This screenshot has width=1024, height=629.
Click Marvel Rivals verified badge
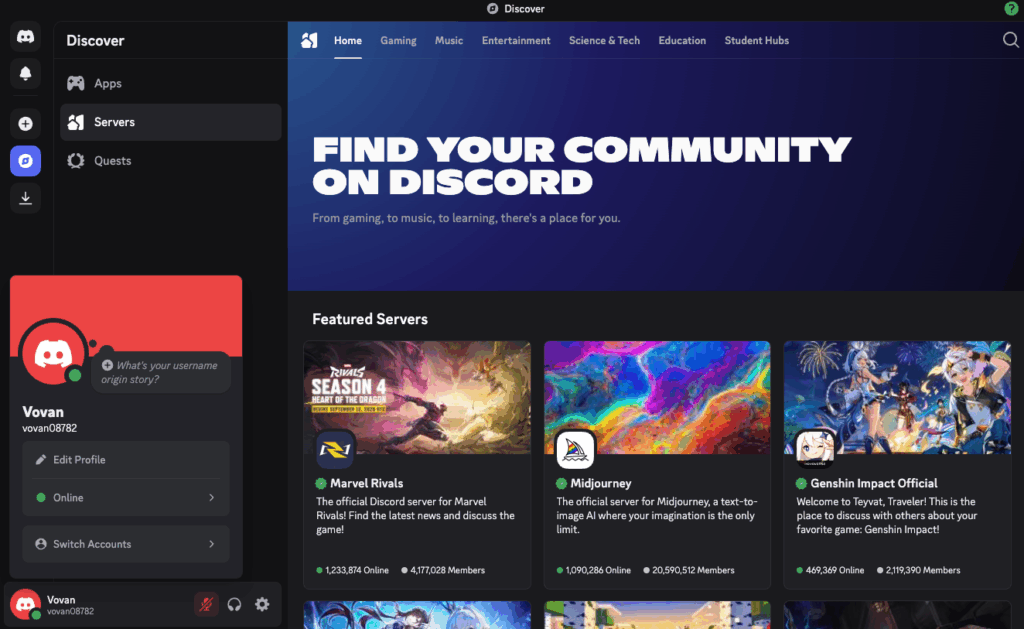pyautogui.click(x=321, y=483)
